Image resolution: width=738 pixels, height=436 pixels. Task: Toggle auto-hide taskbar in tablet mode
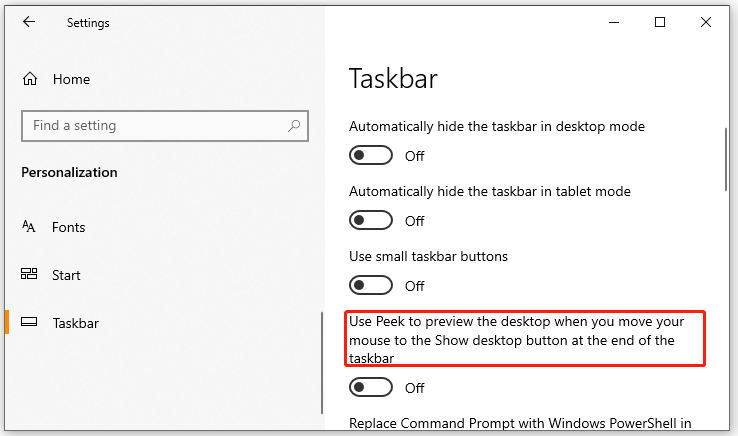click(371, 220)
